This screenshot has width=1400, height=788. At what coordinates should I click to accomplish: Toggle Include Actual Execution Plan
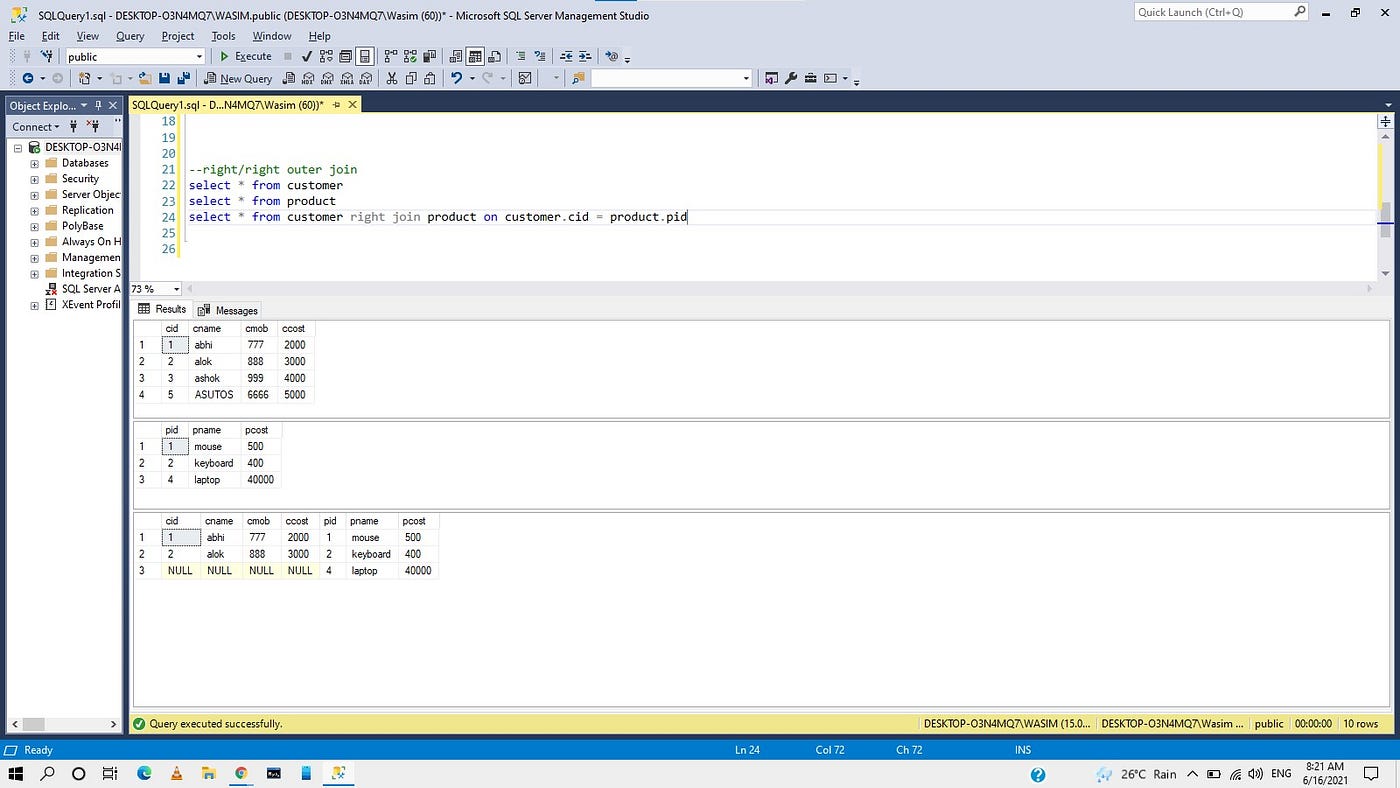coord(390,56)
